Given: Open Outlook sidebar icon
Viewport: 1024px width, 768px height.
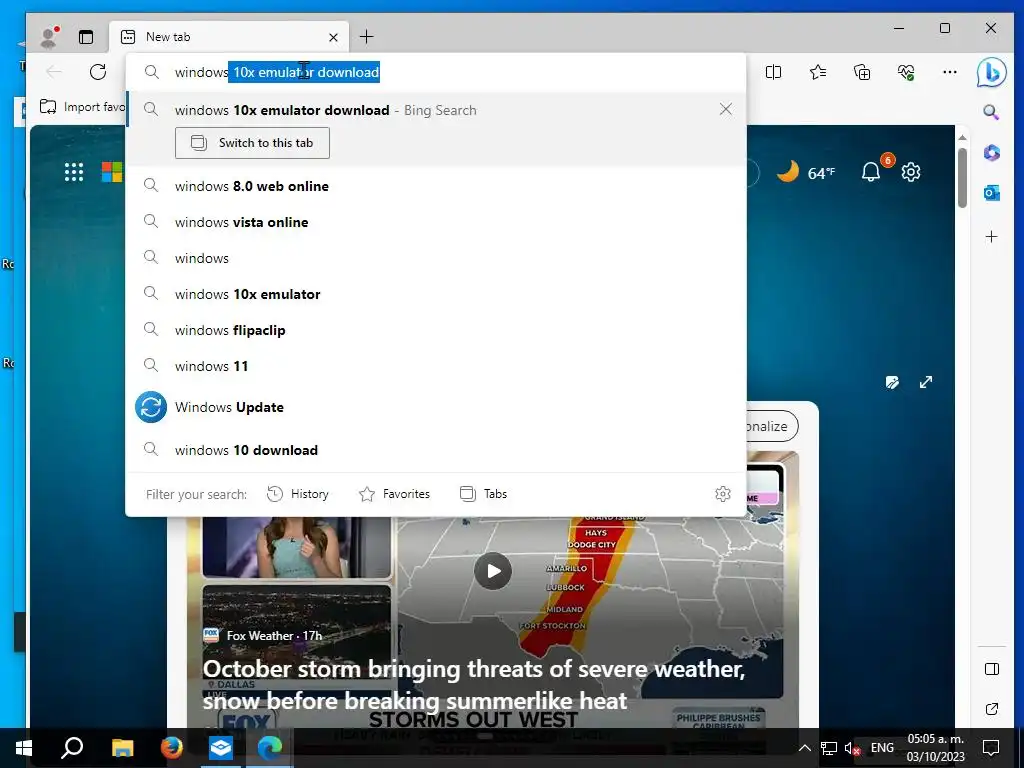Looking at the screenshot, I should (991, 193).
